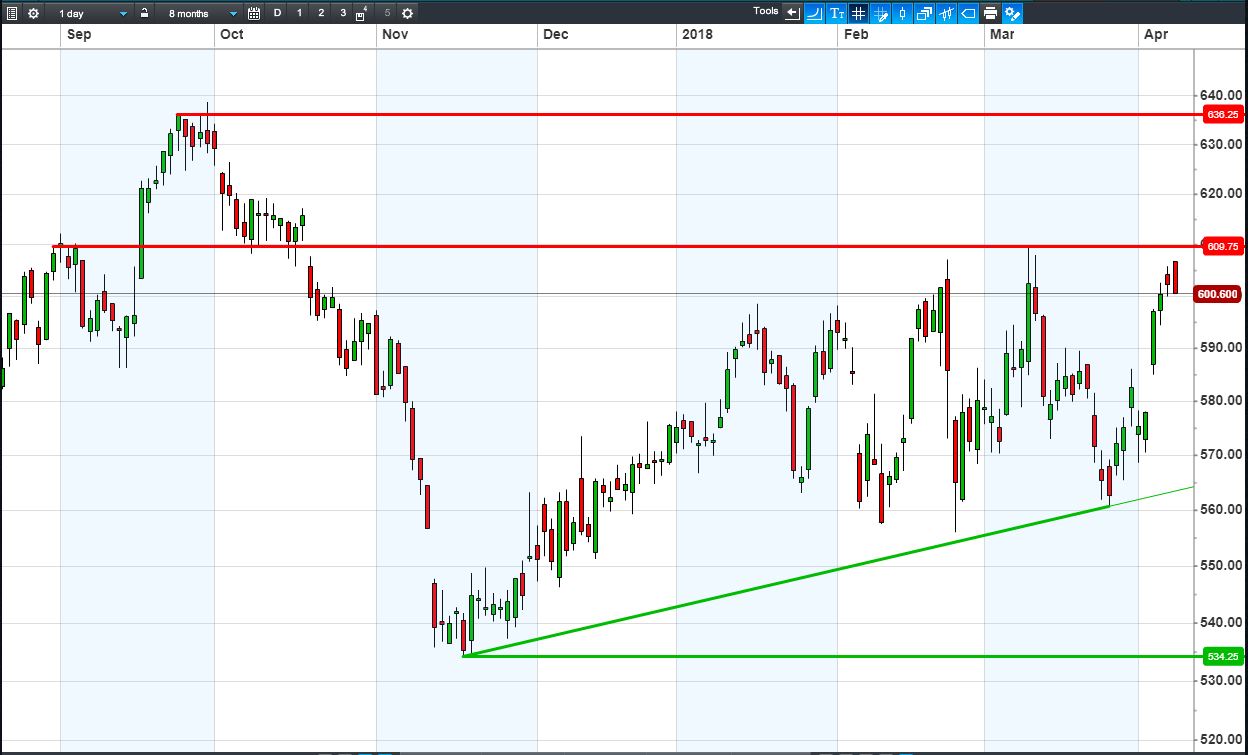Image resolution: width=1248 pixels, height=755 pixels.
Task: Select layout preset 2
Action: [321, 13]
